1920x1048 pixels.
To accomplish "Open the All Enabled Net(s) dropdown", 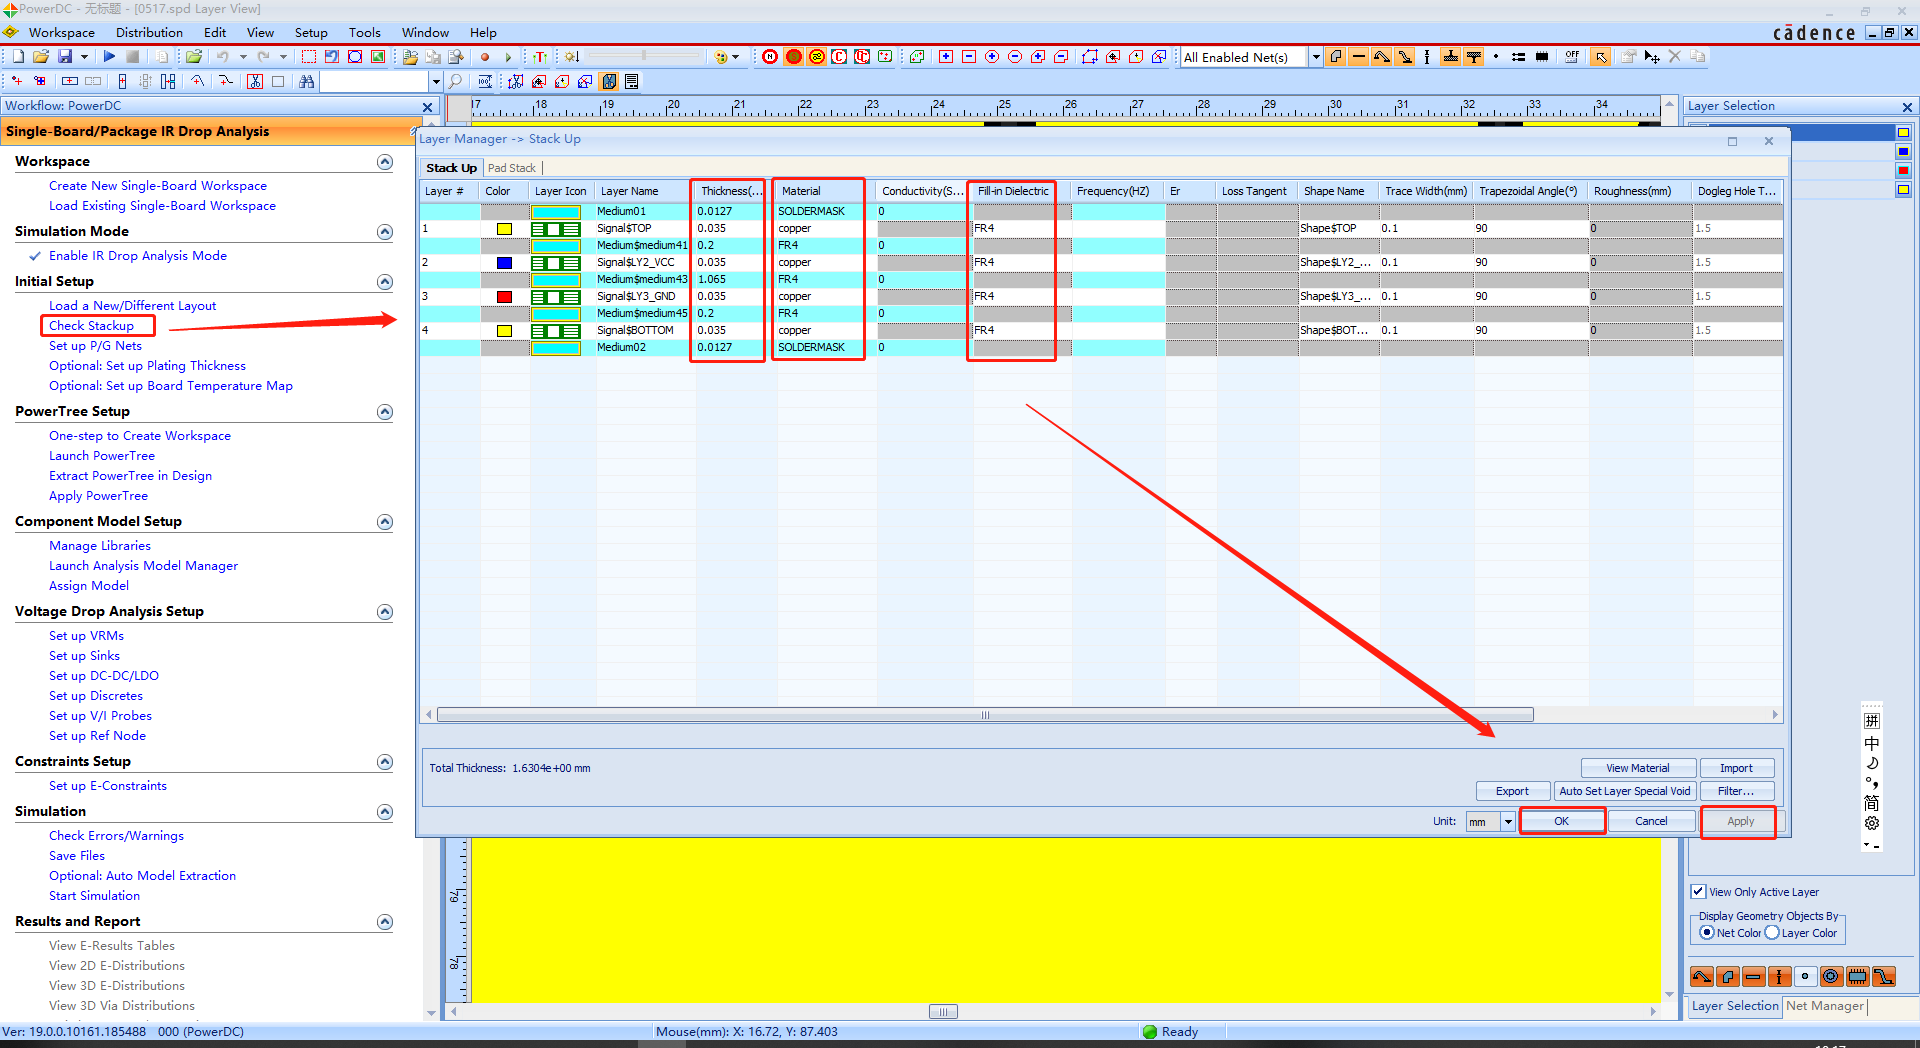I will coord(1315,57).
